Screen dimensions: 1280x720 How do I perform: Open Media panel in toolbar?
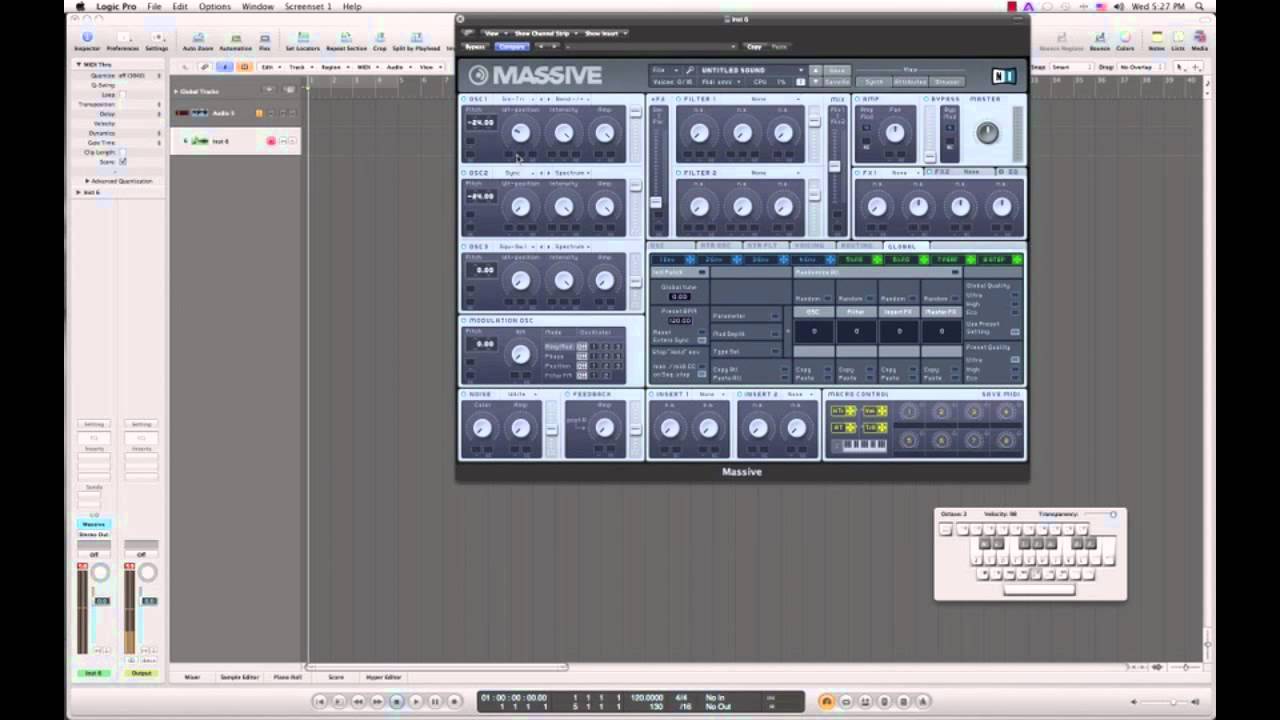(1199, 41)
